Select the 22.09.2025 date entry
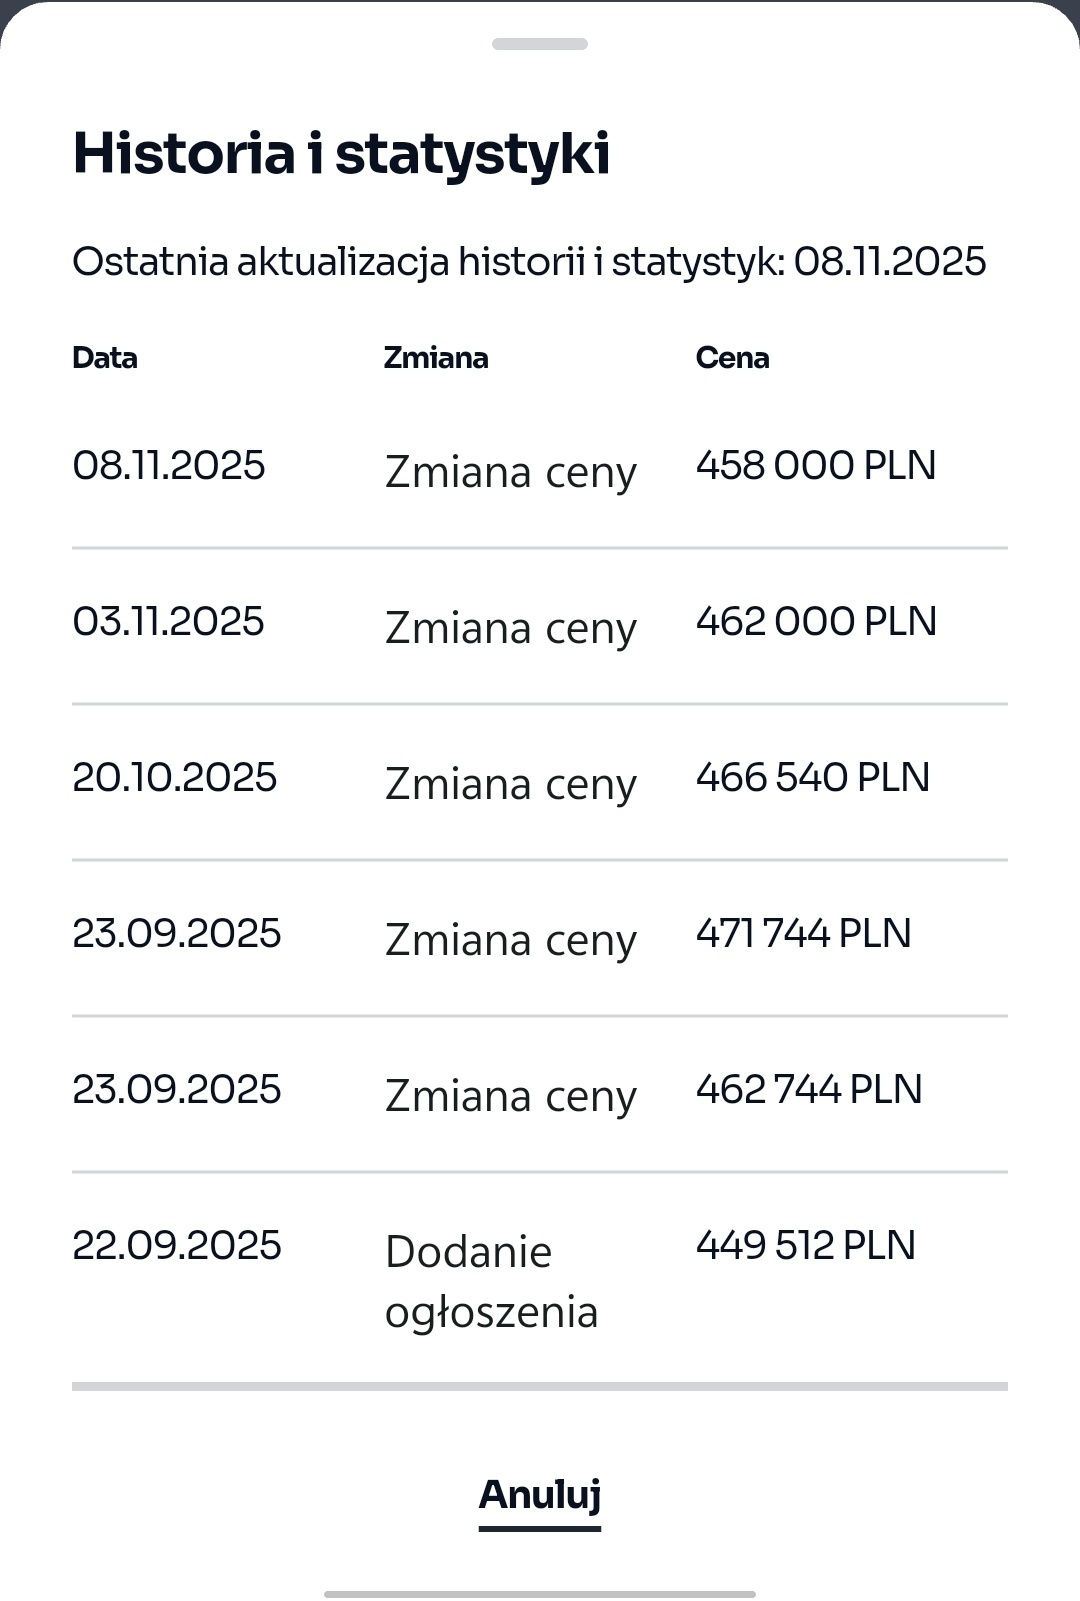This screenshot has height=1601, width=1080. click(x=177, y=1246)
